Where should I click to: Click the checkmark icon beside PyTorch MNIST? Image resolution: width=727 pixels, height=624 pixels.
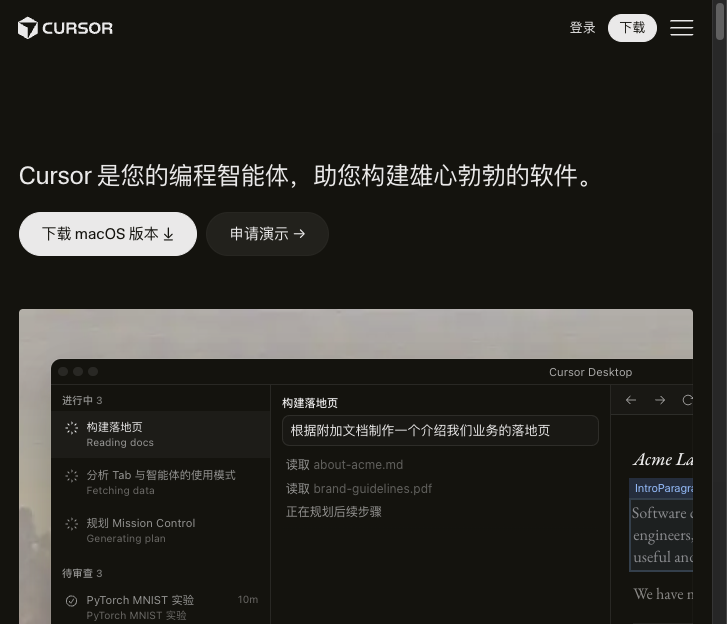pyautogui.click(x=71, y=601)
